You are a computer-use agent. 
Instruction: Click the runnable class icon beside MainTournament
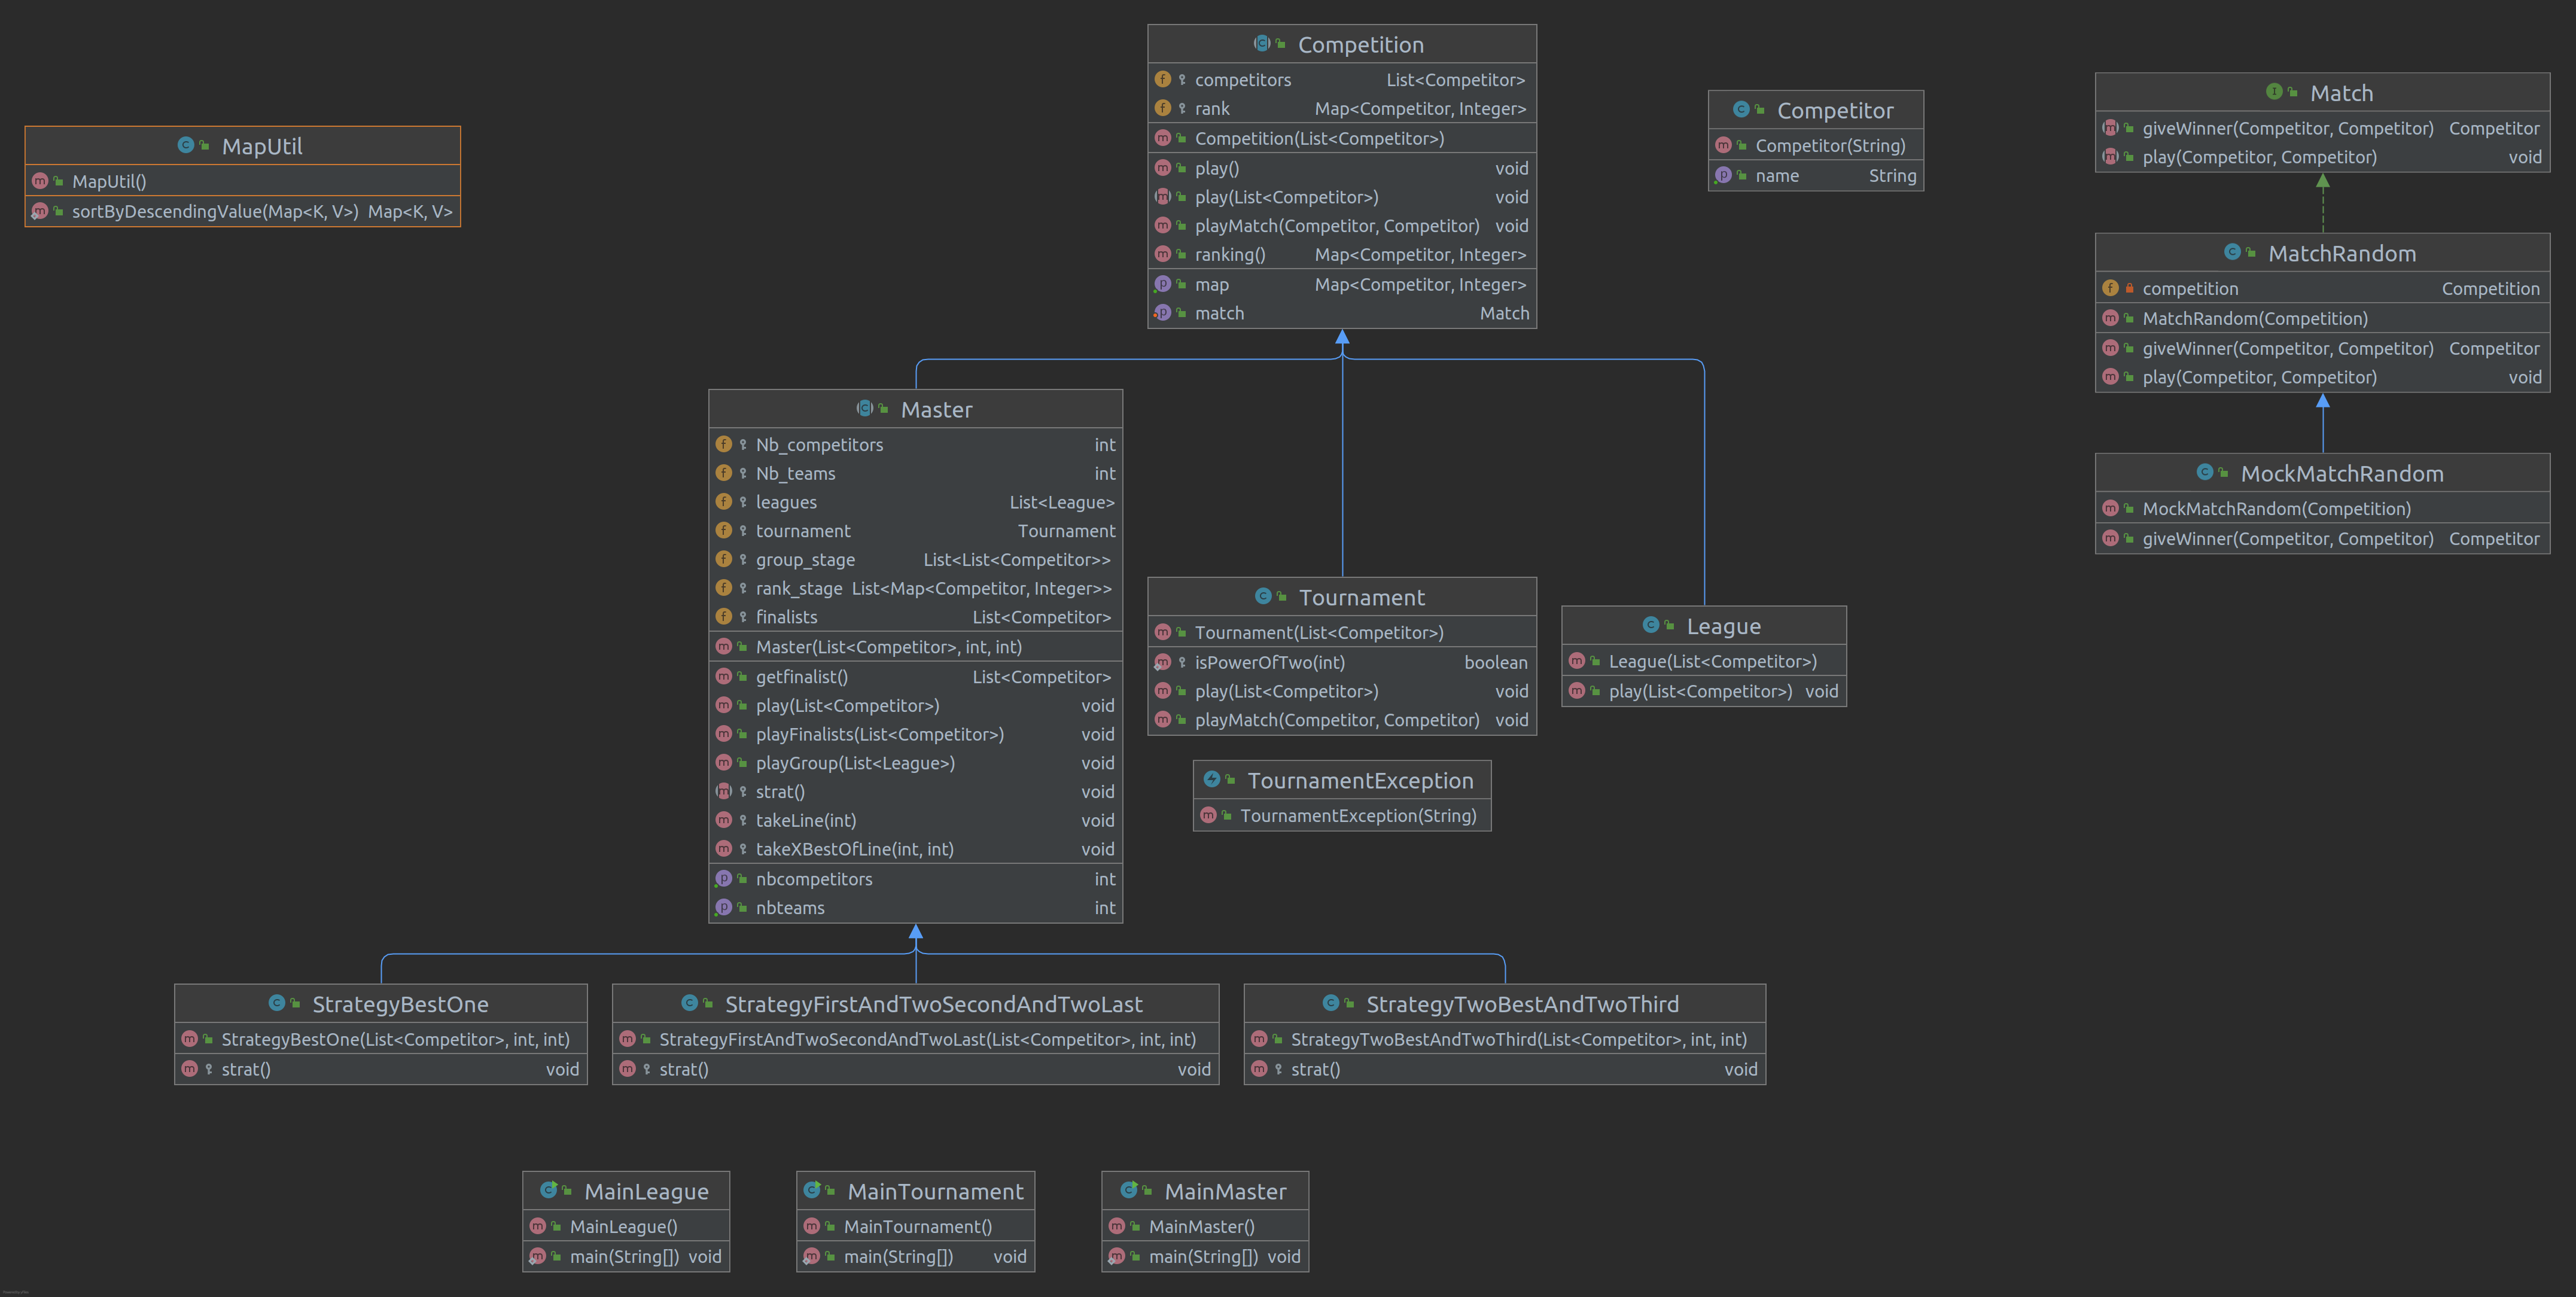pyautogui.click(x=812, y=1190)
